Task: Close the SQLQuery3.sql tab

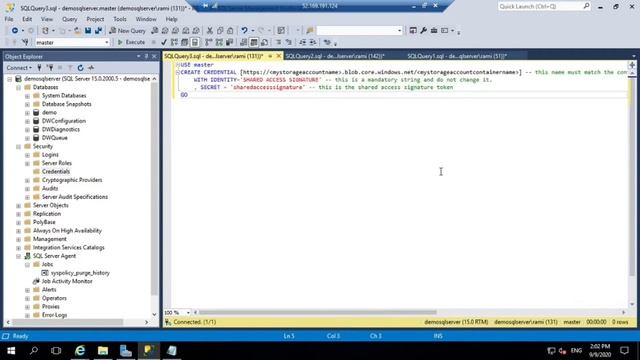Action: pos(279,56)
